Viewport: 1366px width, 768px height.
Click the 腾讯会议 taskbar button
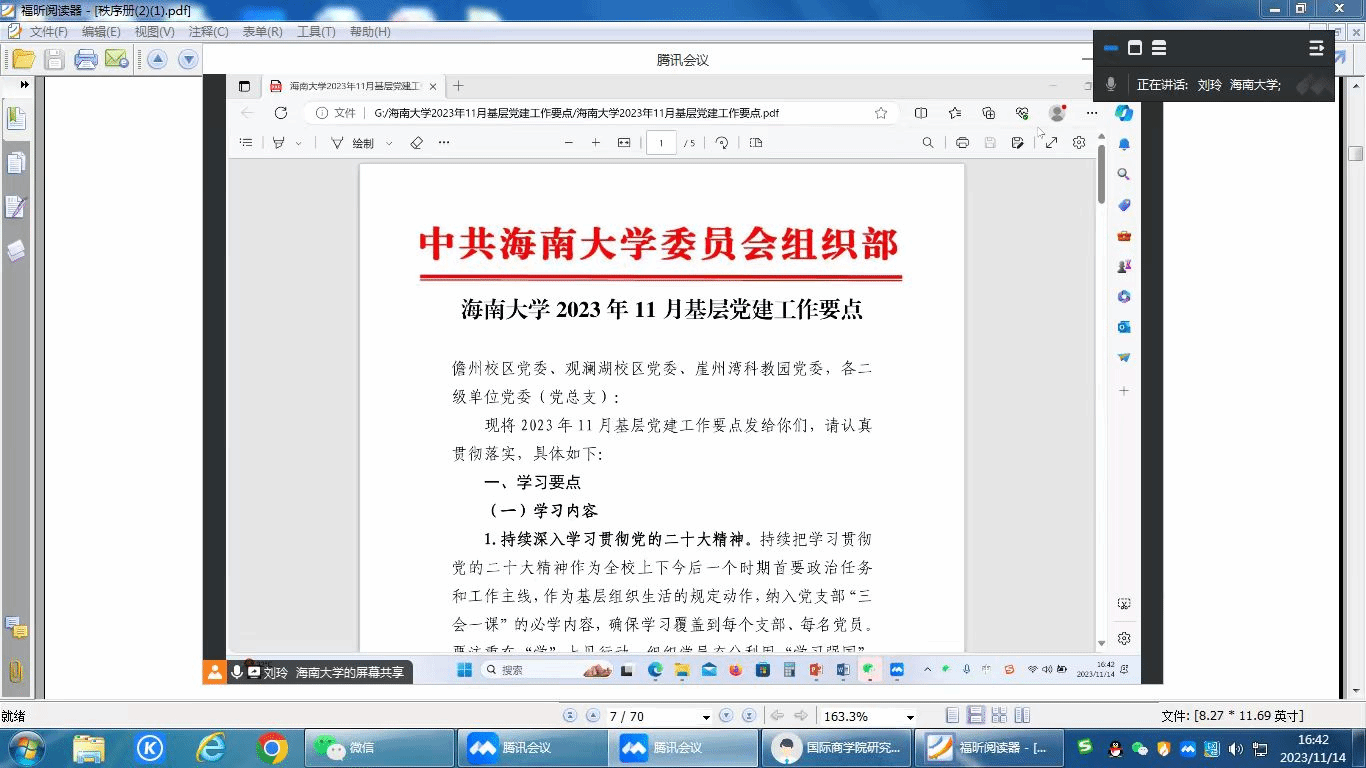(531, 747)
